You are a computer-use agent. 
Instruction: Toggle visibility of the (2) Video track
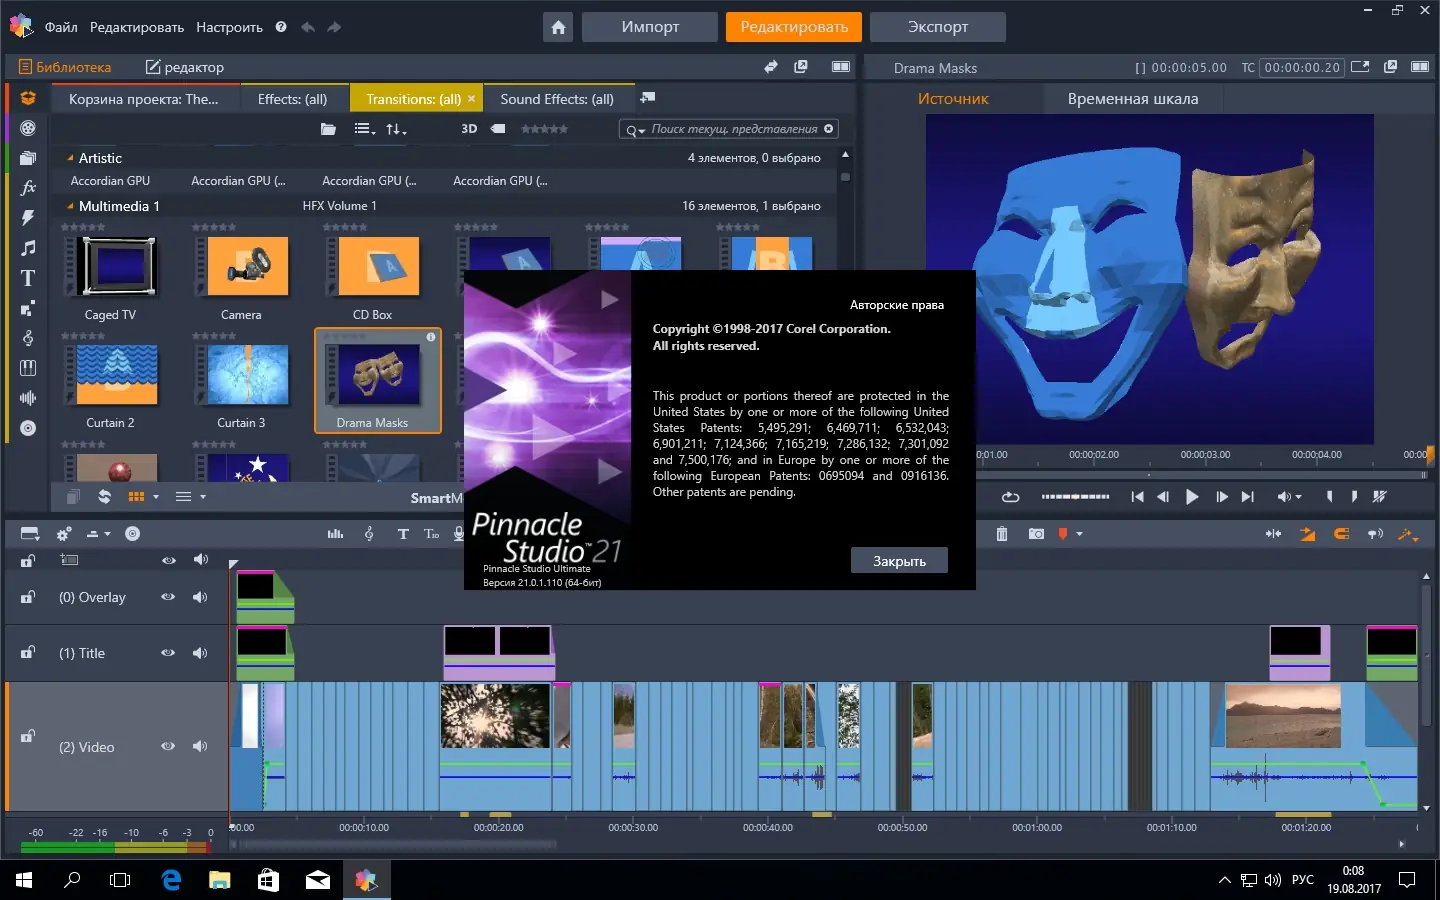click(x=168, y=746)
